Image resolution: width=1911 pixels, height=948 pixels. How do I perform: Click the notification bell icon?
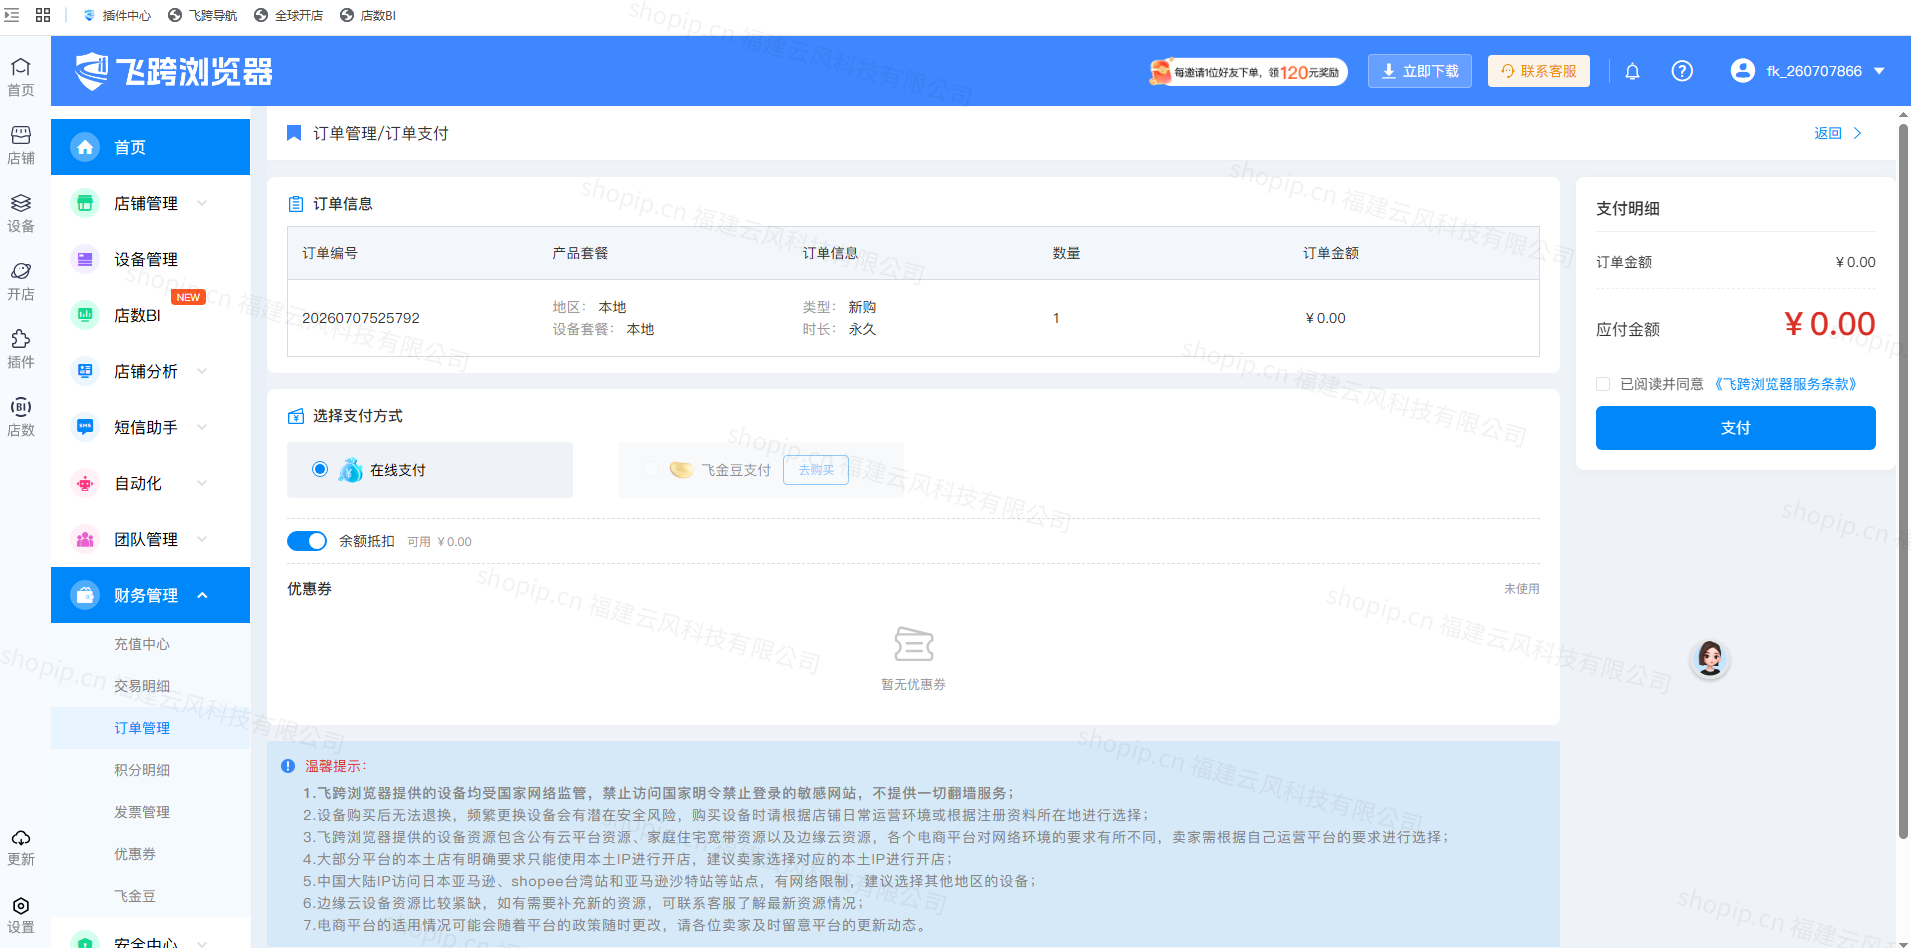1632,71
